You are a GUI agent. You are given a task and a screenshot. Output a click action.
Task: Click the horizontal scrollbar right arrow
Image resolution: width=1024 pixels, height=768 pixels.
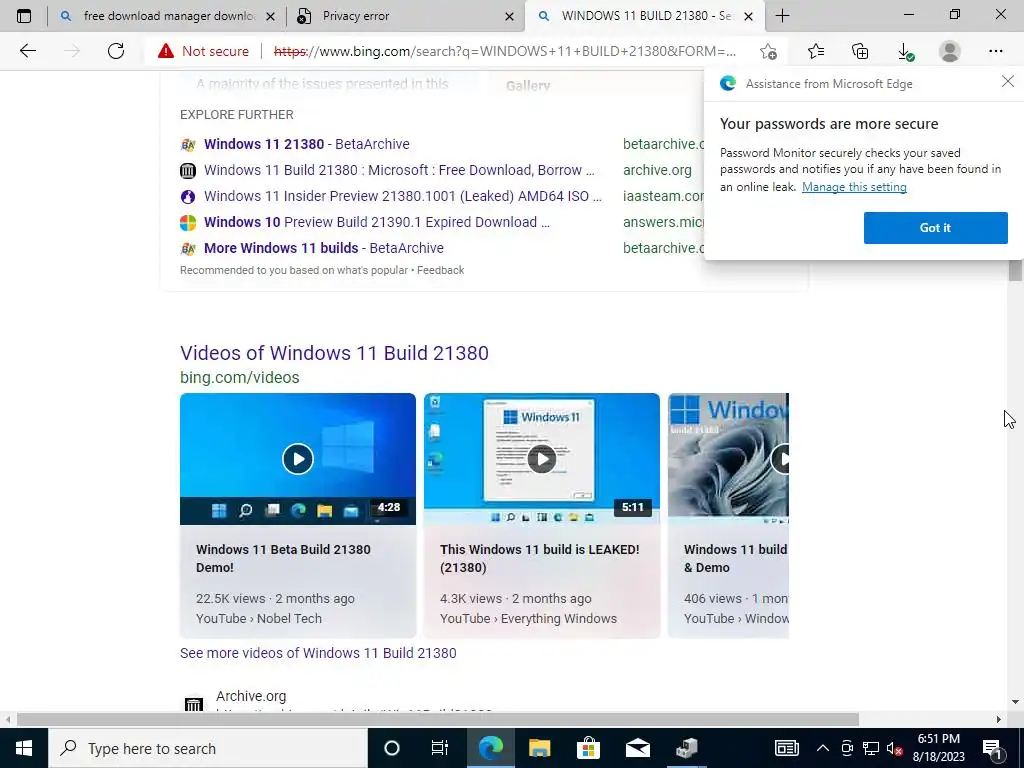[x=998, y=720]
